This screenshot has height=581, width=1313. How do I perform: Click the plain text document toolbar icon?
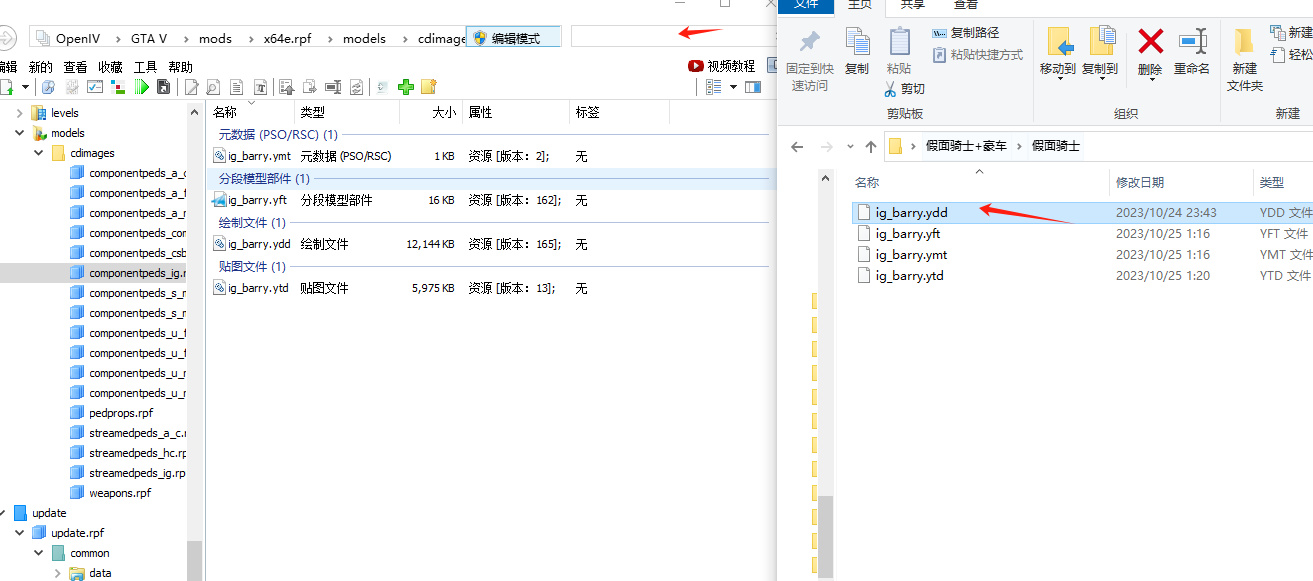237,87
